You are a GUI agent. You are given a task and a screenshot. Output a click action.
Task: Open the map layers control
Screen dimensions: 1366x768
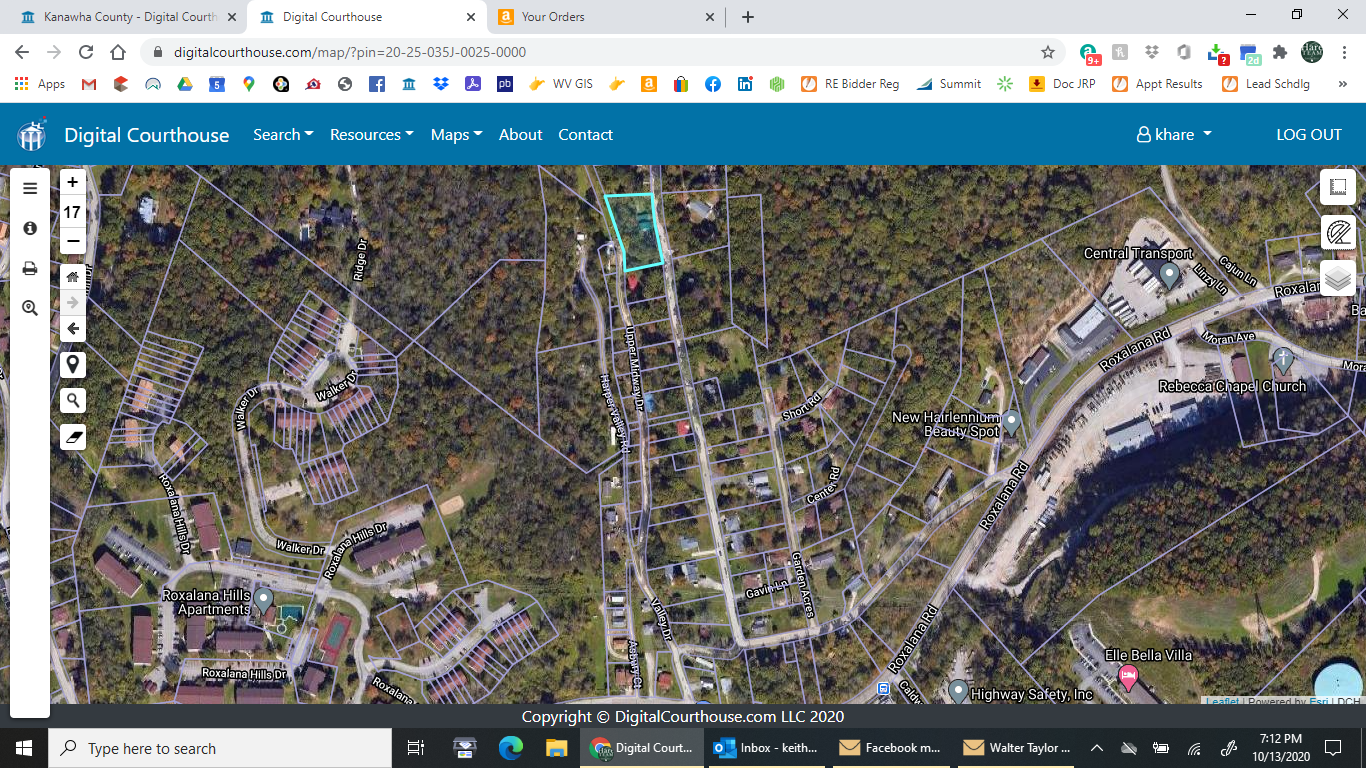click(1338, 278)
